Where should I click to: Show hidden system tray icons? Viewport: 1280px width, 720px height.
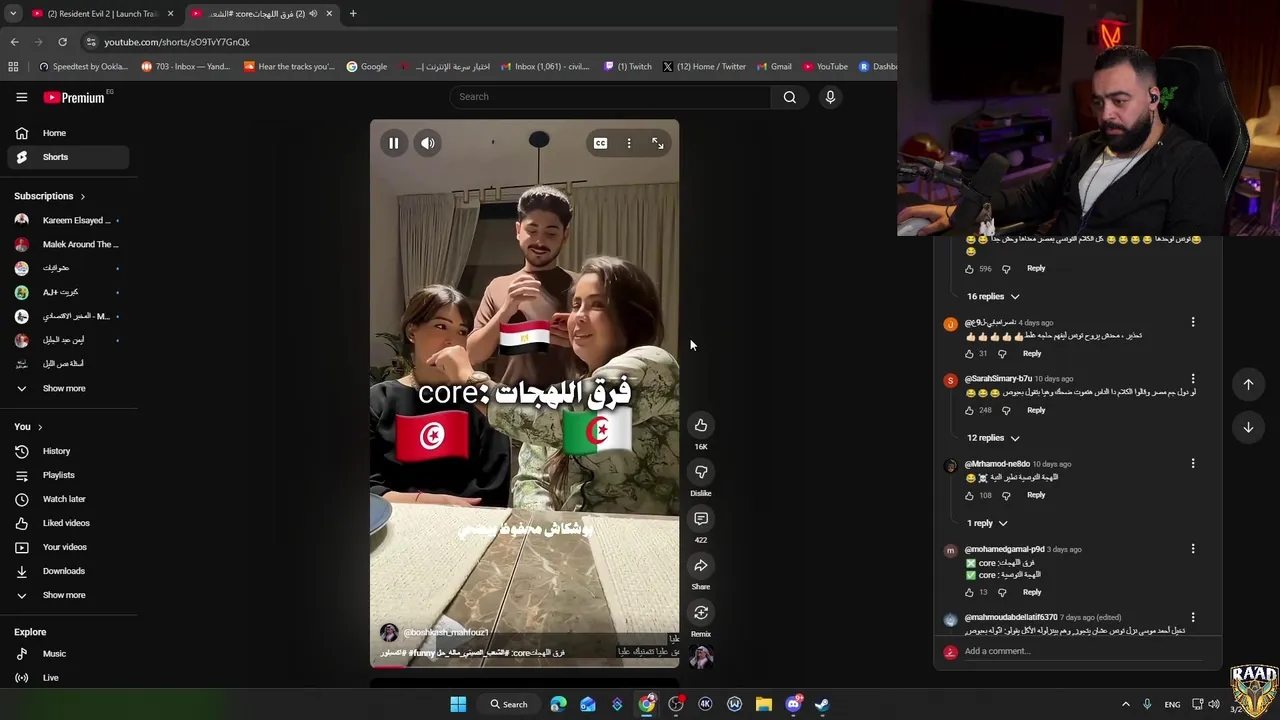(x=1125, y=704)
